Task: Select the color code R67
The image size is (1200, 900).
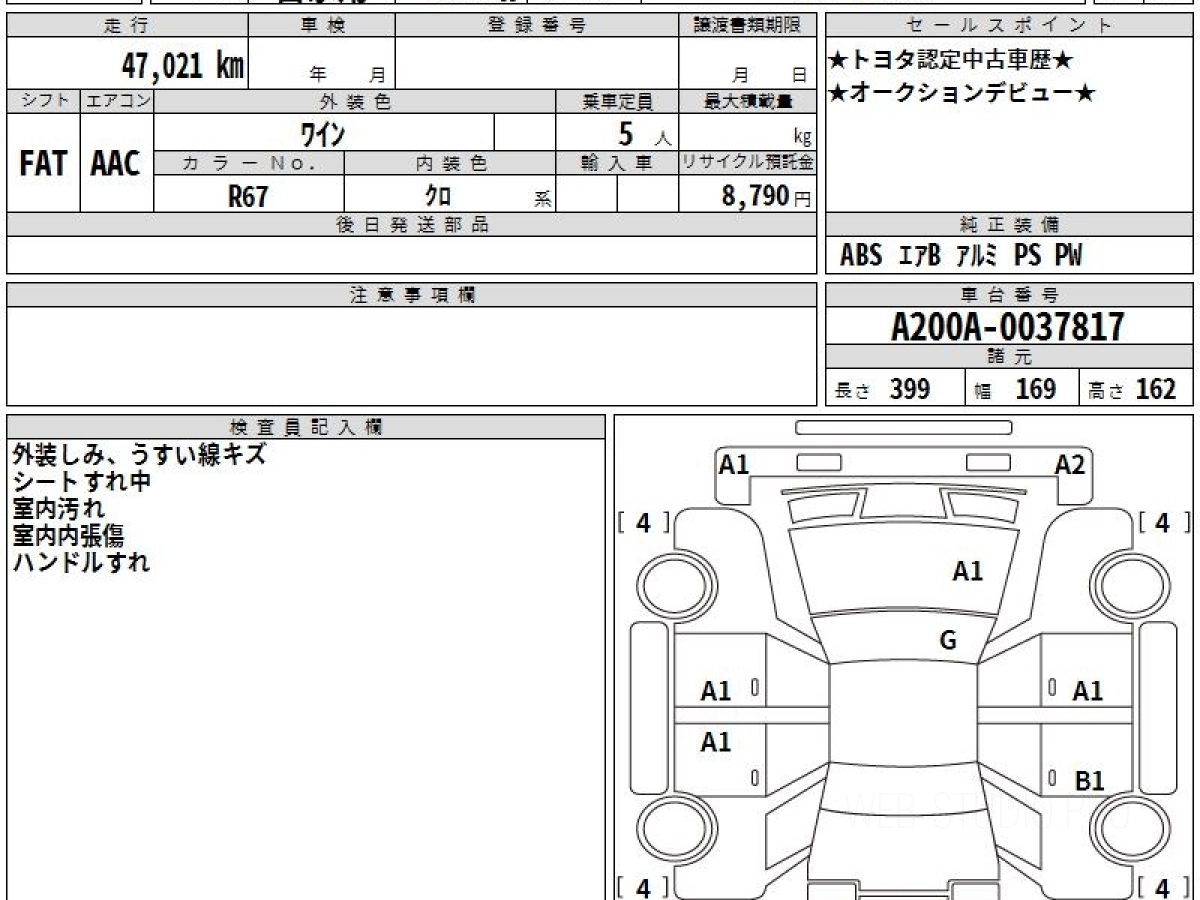Action: tap(248, 196)
